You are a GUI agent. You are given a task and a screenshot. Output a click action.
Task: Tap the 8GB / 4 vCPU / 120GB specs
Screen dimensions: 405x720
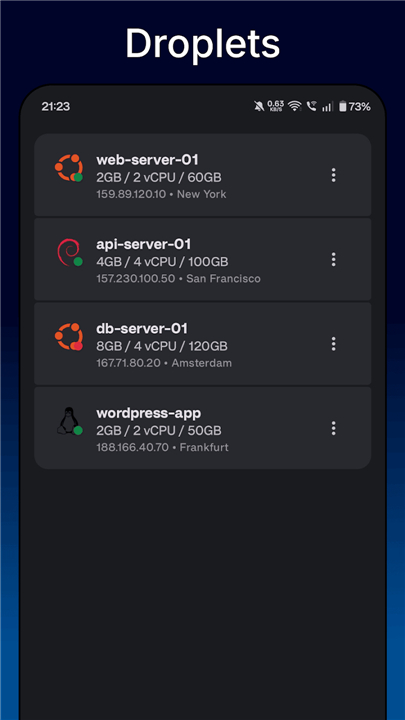click(x=162, y=346)
